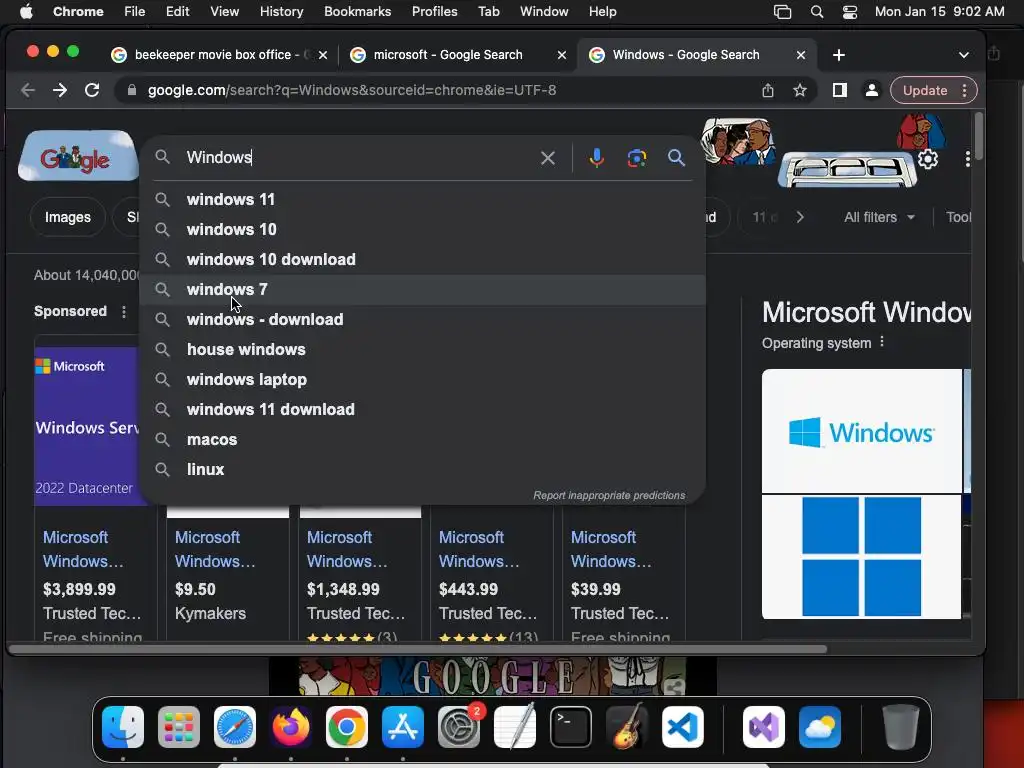Open Control Center in the menu bar
The width and height of the screenshot is (1024, 768).
850,12
